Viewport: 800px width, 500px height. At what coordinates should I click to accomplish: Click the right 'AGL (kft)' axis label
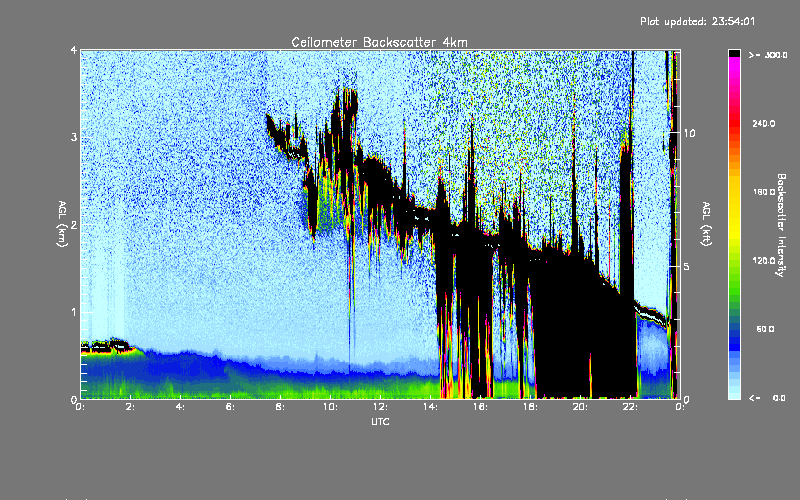click(x=706, y=224)
